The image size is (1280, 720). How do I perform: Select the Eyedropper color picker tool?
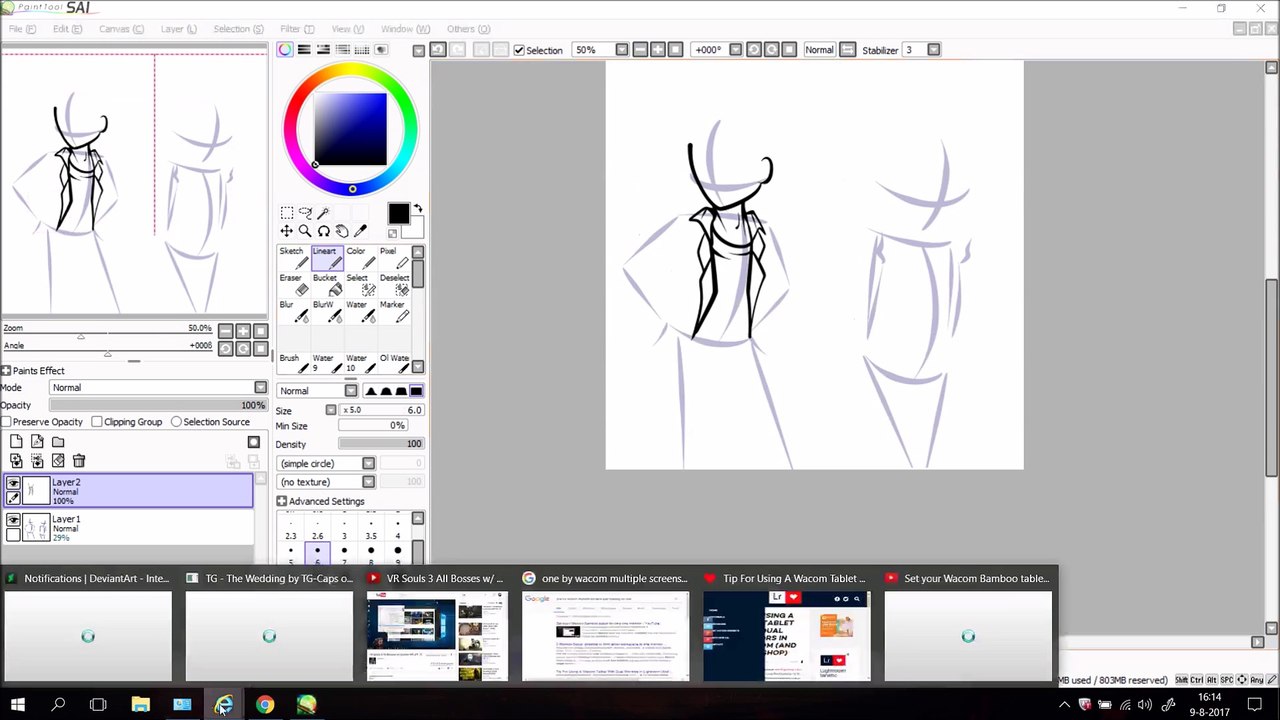click(x=360, y=231)
